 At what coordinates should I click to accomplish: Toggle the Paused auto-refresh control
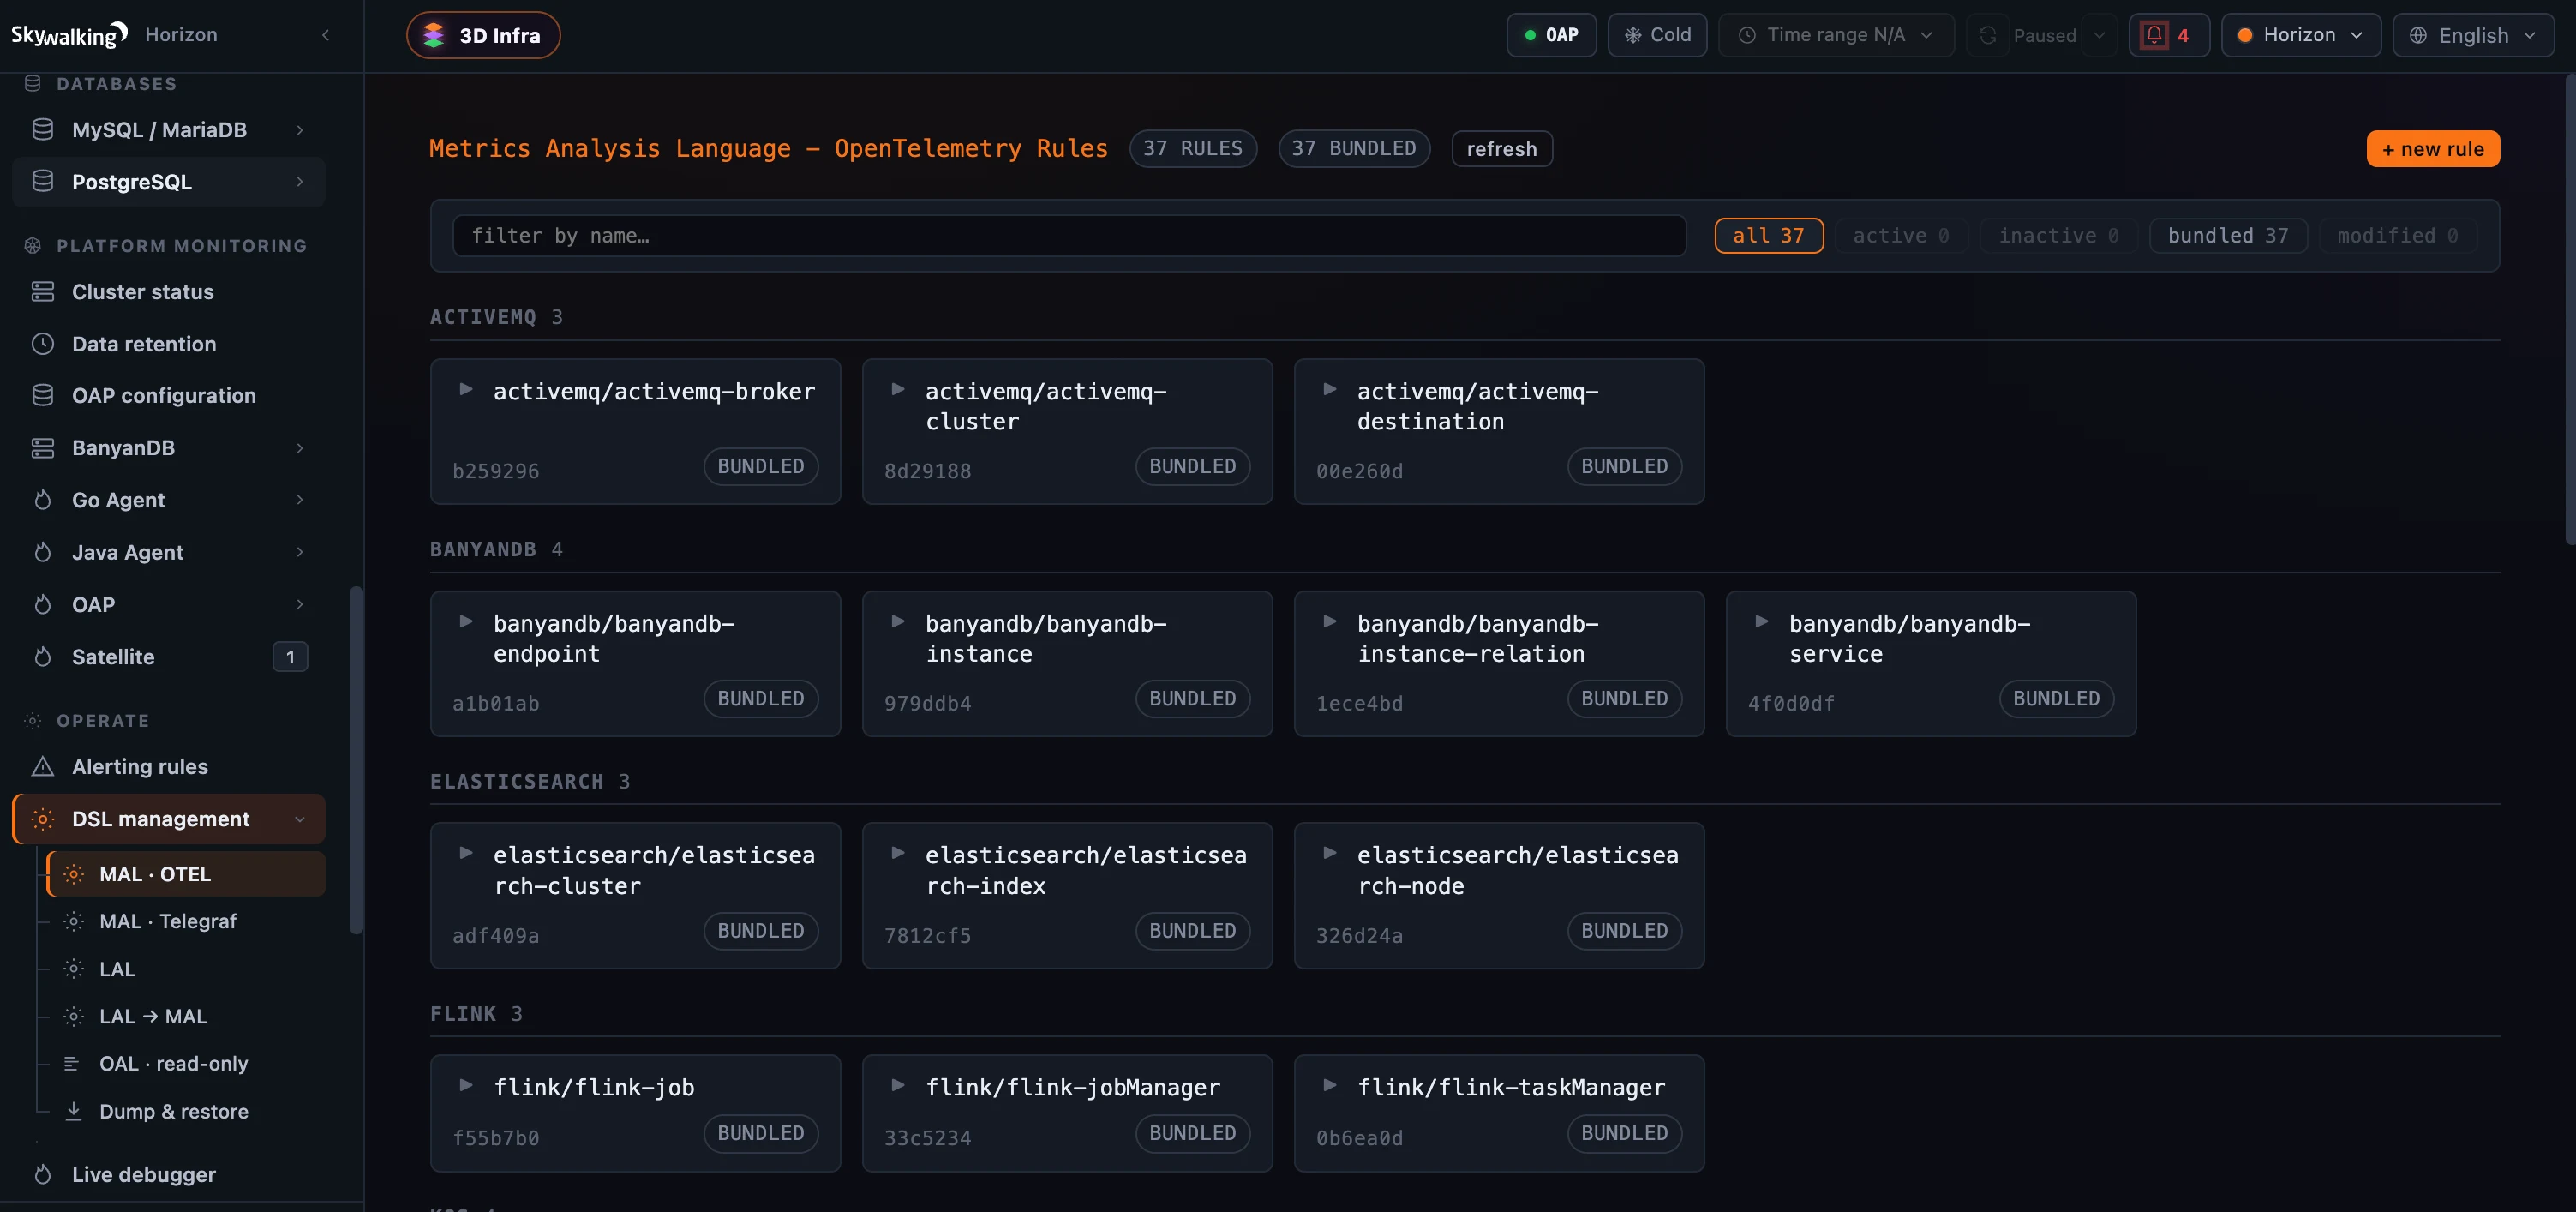tap(2044, 35)
